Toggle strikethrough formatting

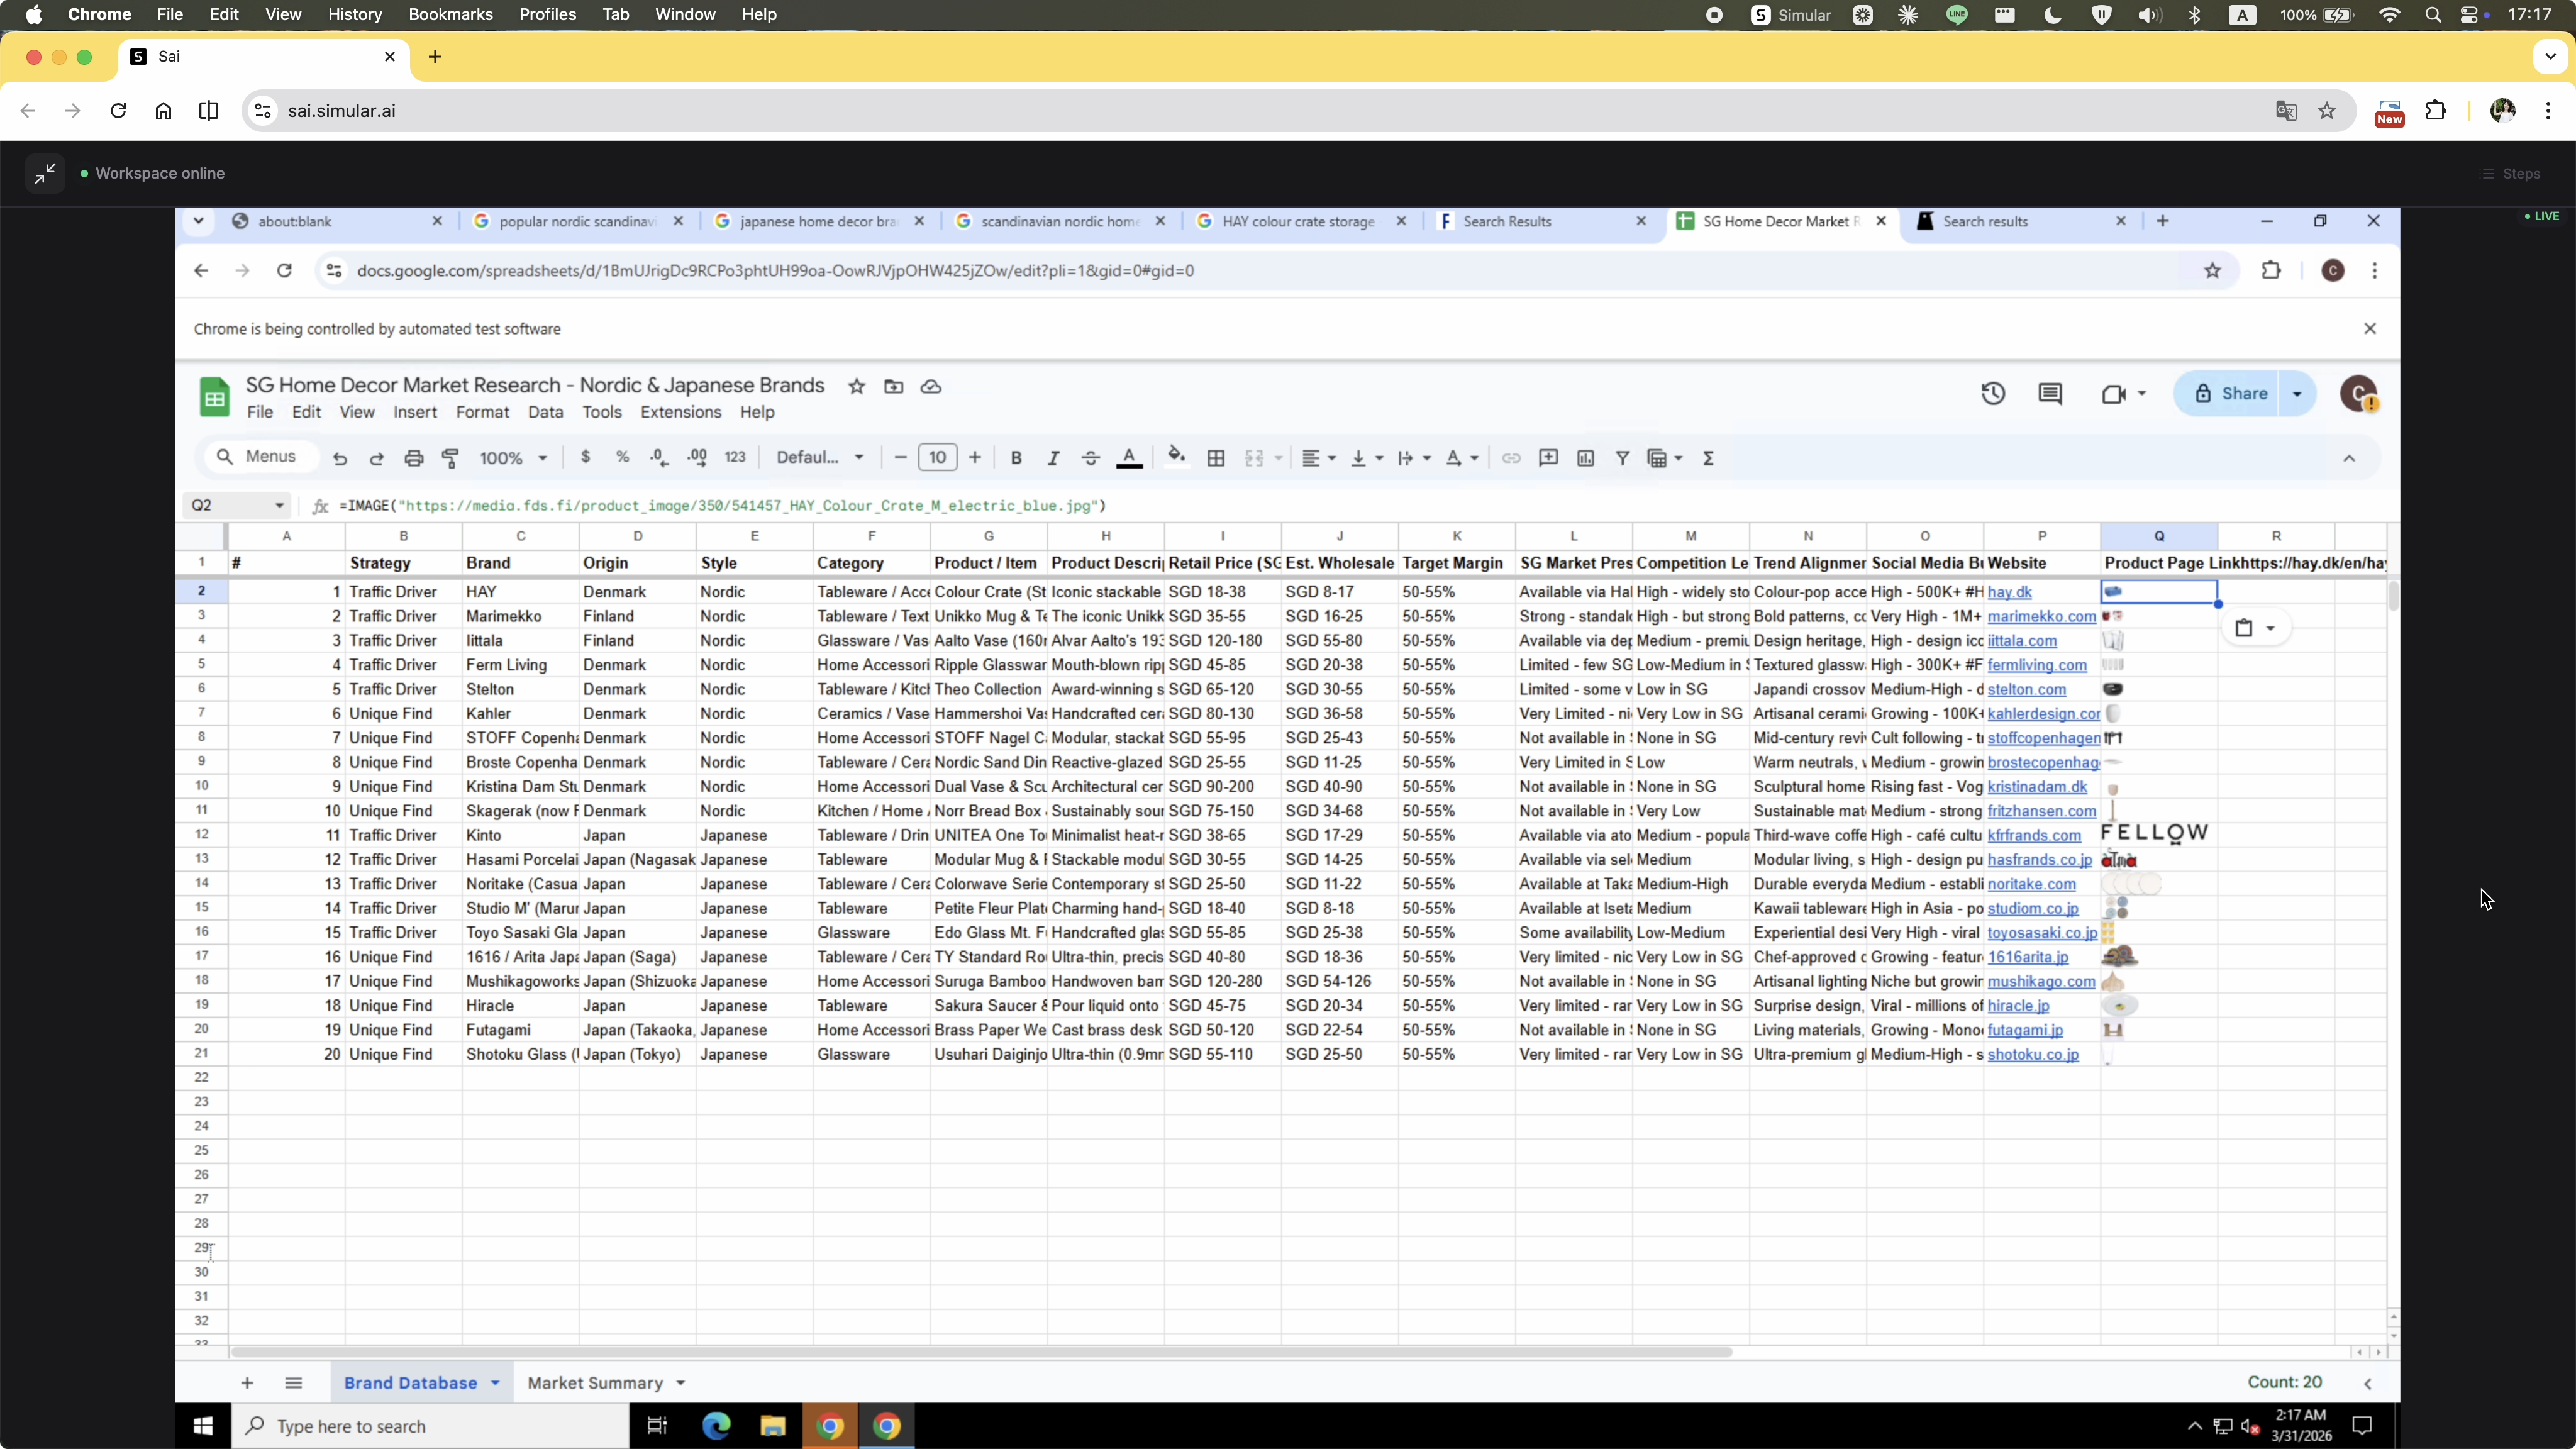1089,458
